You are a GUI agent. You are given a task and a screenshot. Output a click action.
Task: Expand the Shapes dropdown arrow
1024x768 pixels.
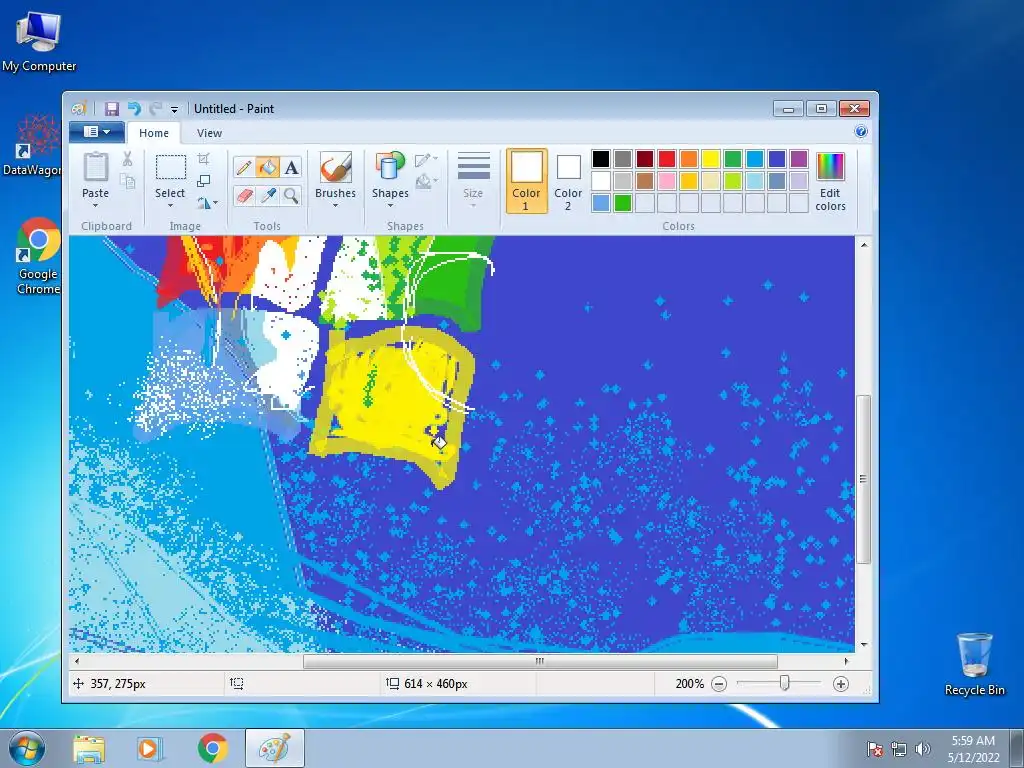coord(390,206)
